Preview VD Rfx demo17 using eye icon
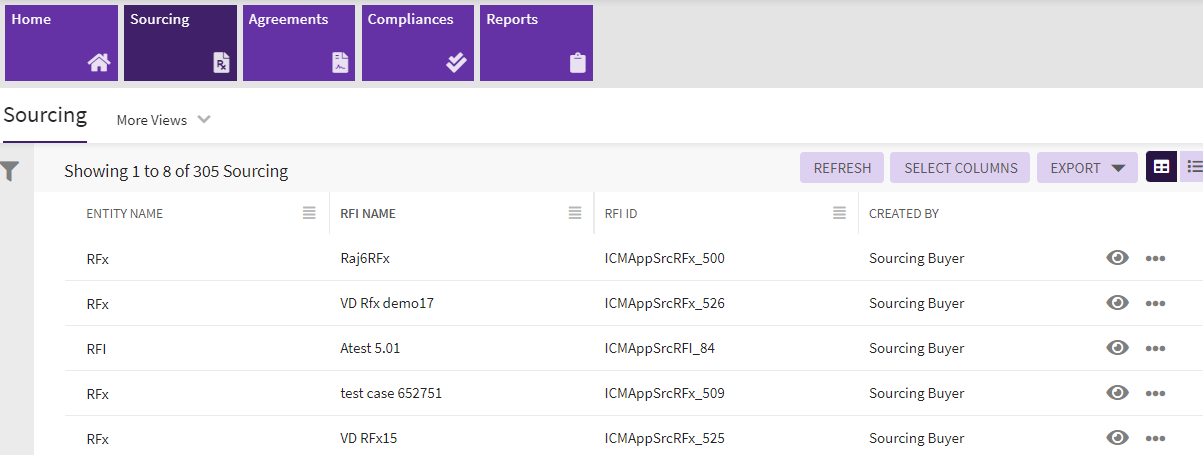Screen dimensions: 1203x455 (1117, 303)
